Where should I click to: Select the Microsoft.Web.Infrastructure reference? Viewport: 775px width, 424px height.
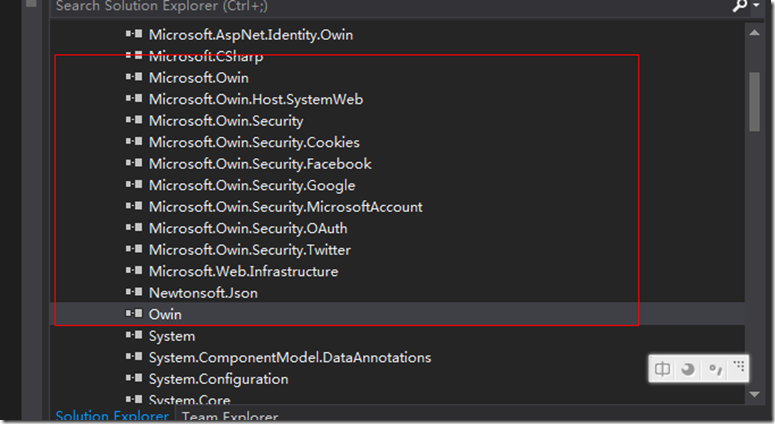click(x=243, y=271)
